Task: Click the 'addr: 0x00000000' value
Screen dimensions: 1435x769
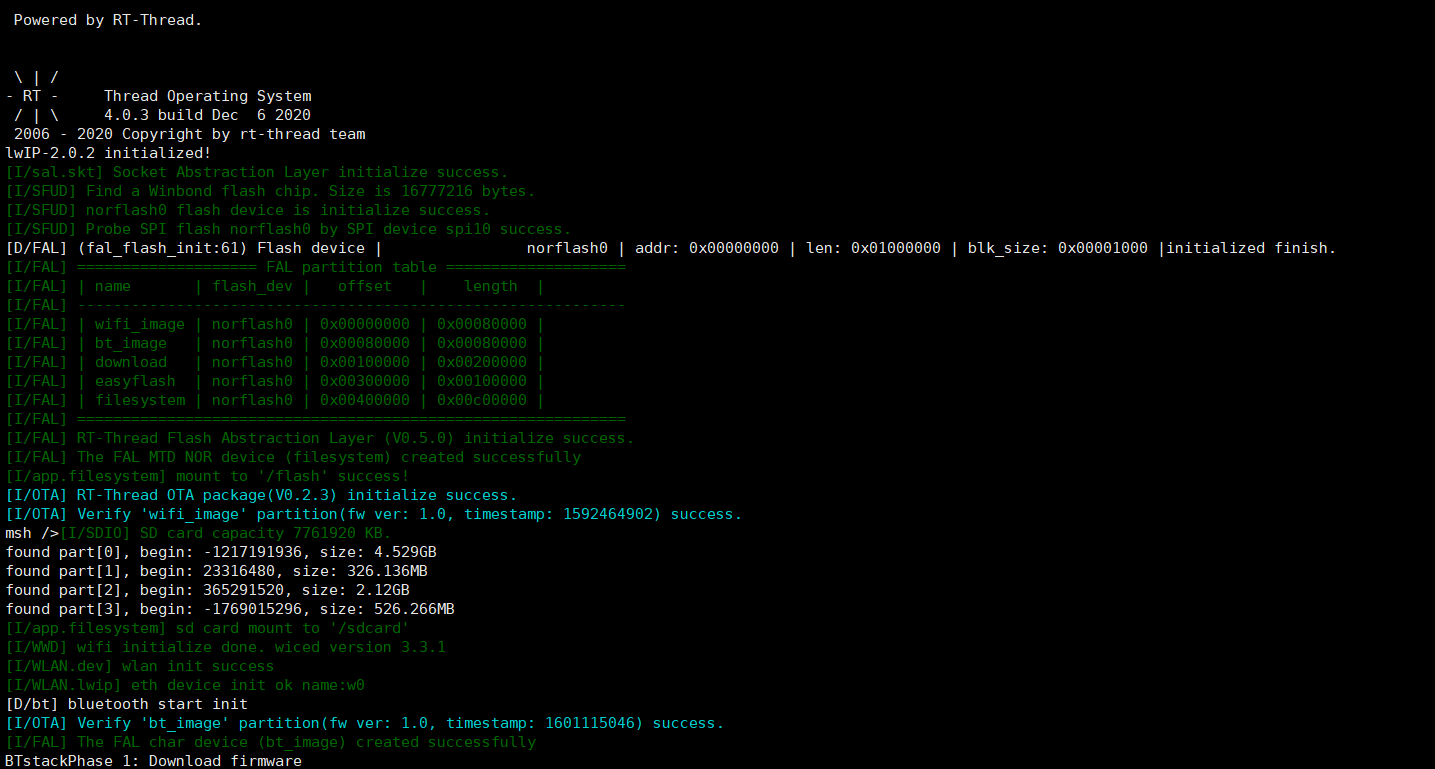Action: (x=707, y=248)
